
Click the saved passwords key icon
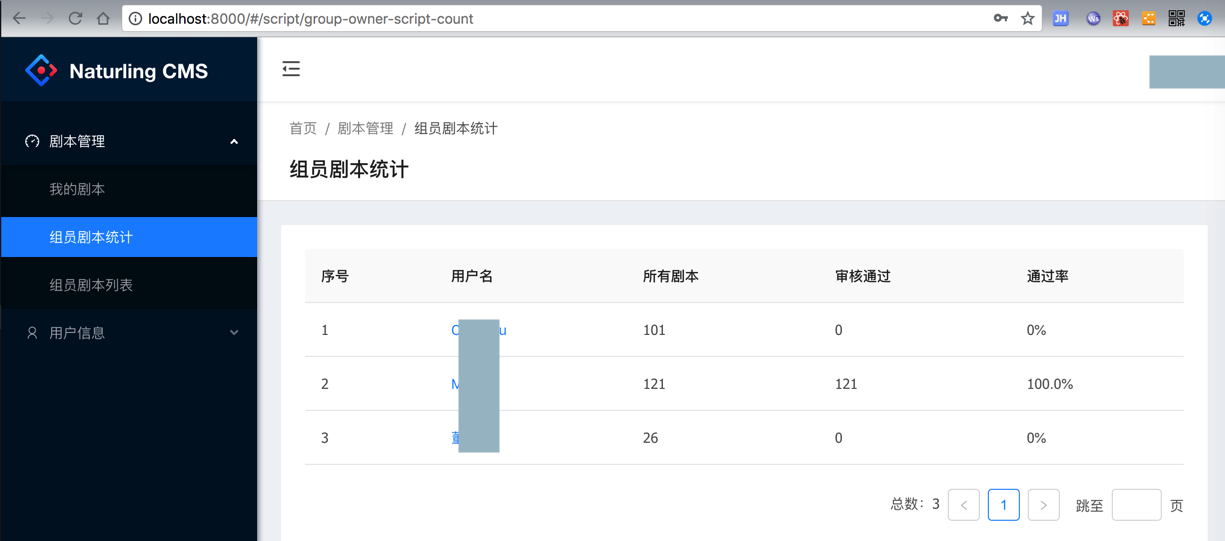point(1000,18)
